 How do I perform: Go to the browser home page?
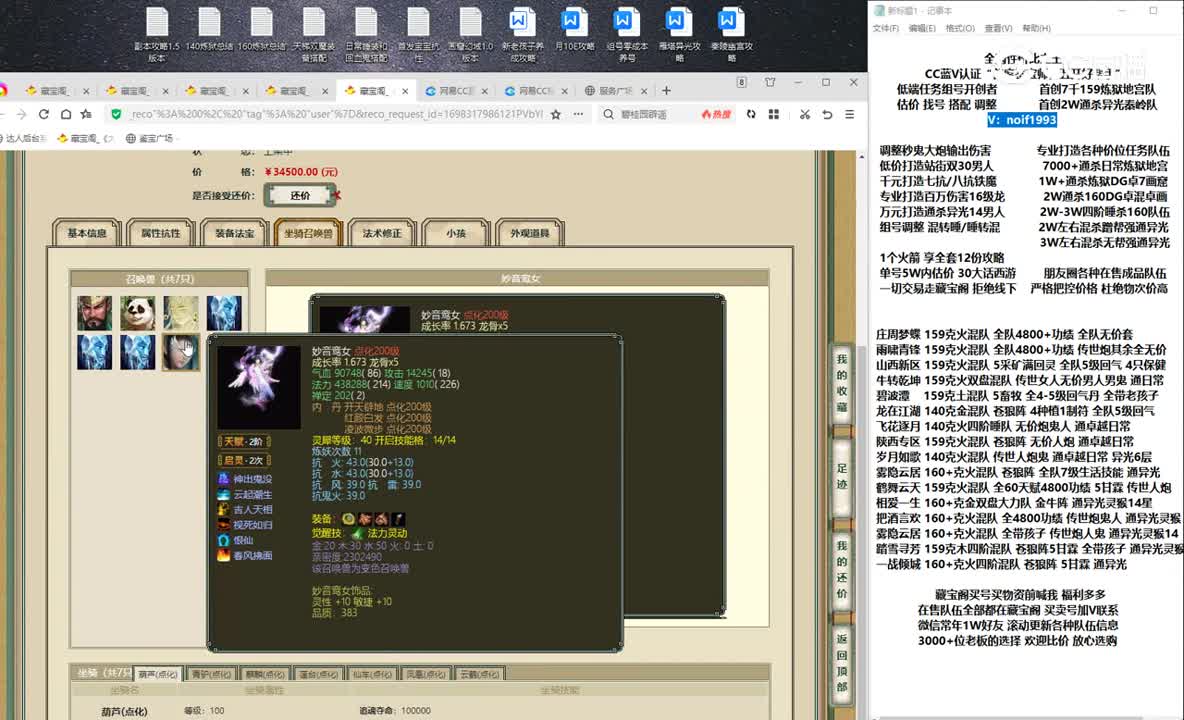pyautogui.click(x=66, y=114)
